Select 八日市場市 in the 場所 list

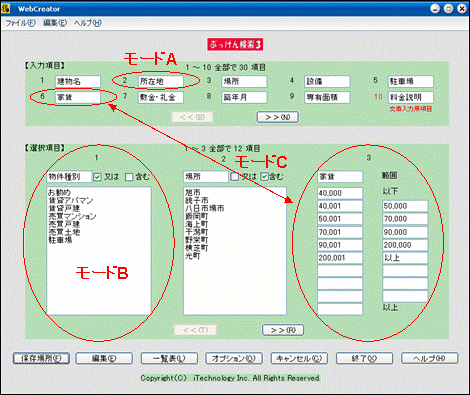click(205, 208)
